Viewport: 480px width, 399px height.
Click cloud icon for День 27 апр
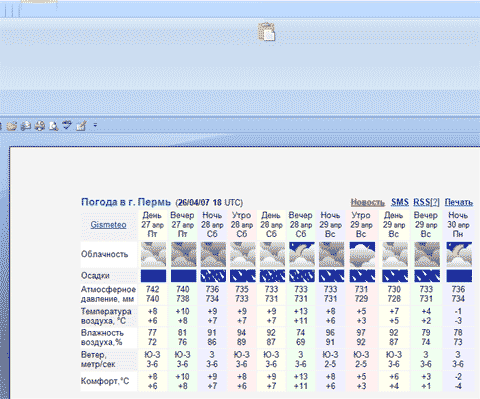point(153,254)
